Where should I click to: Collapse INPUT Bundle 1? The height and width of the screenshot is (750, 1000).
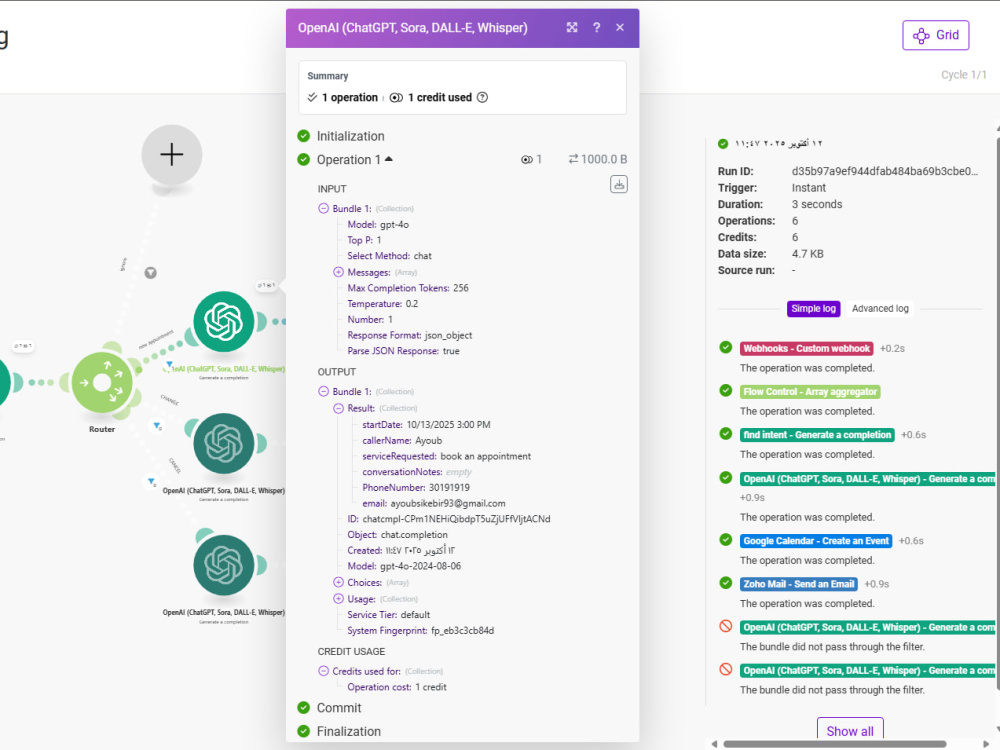coord(323,209)
